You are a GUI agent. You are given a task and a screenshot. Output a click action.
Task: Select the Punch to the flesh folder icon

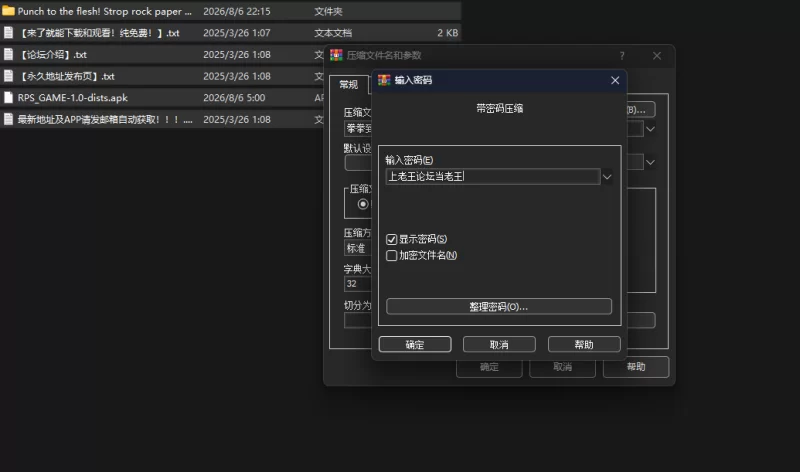point(8,11)
